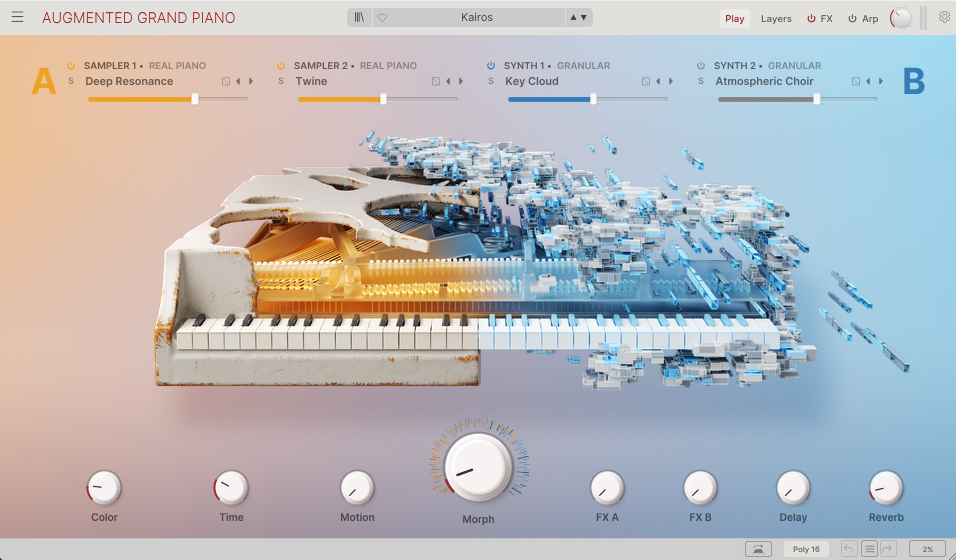Click the Synth 1 Granular header

click(557, 65)
